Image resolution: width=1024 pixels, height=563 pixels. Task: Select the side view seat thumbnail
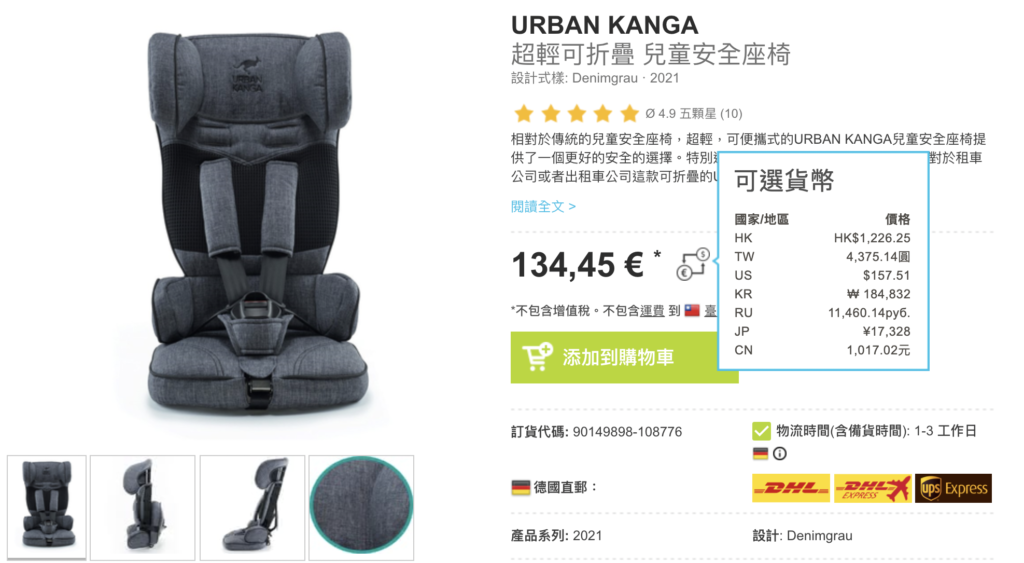[x=252, y=507]
